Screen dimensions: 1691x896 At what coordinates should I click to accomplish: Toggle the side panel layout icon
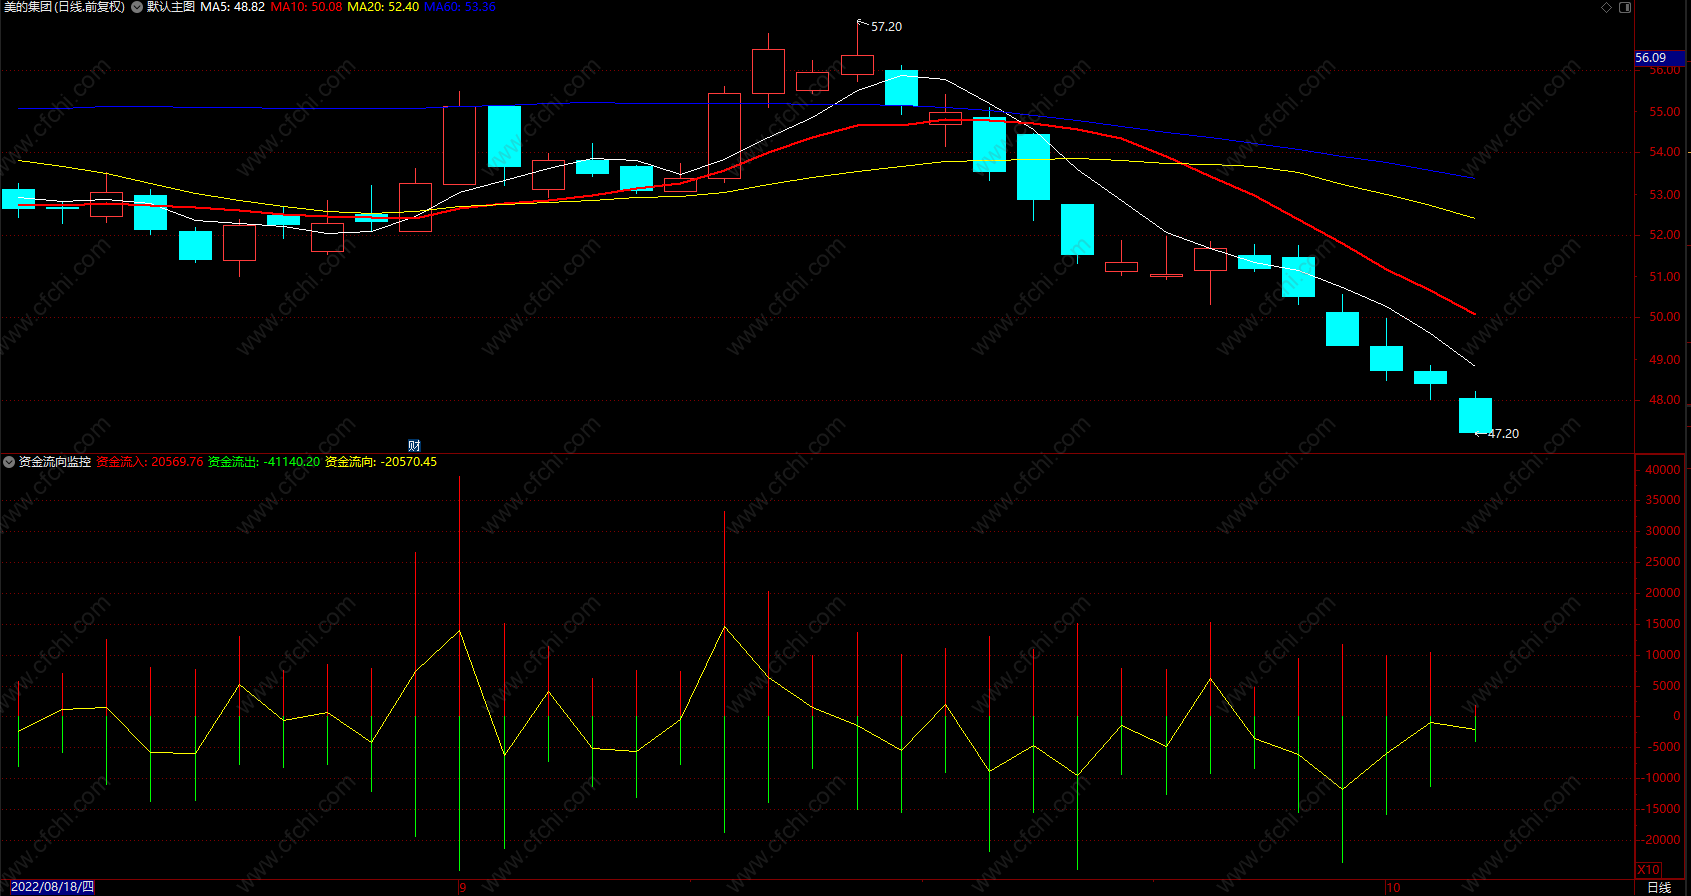coord(1625,7)
